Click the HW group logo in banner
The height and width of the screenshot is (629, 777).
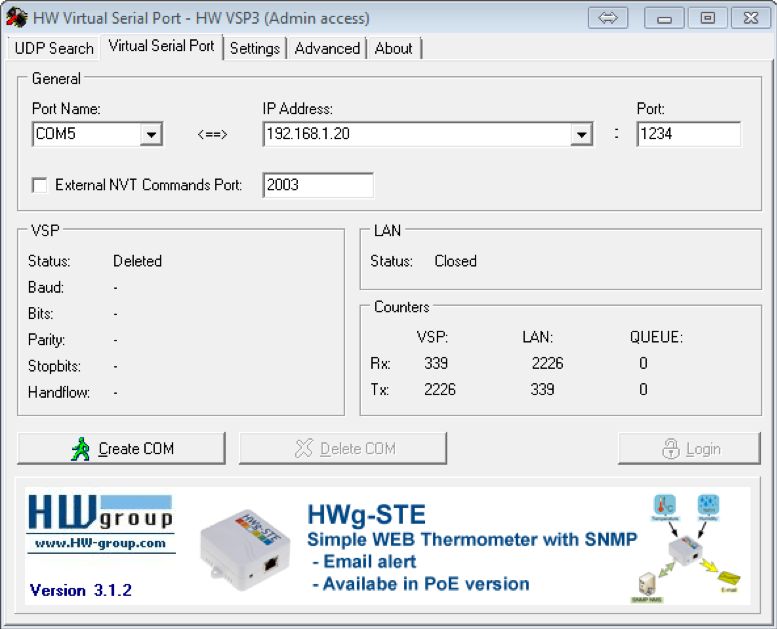[101, 514]
